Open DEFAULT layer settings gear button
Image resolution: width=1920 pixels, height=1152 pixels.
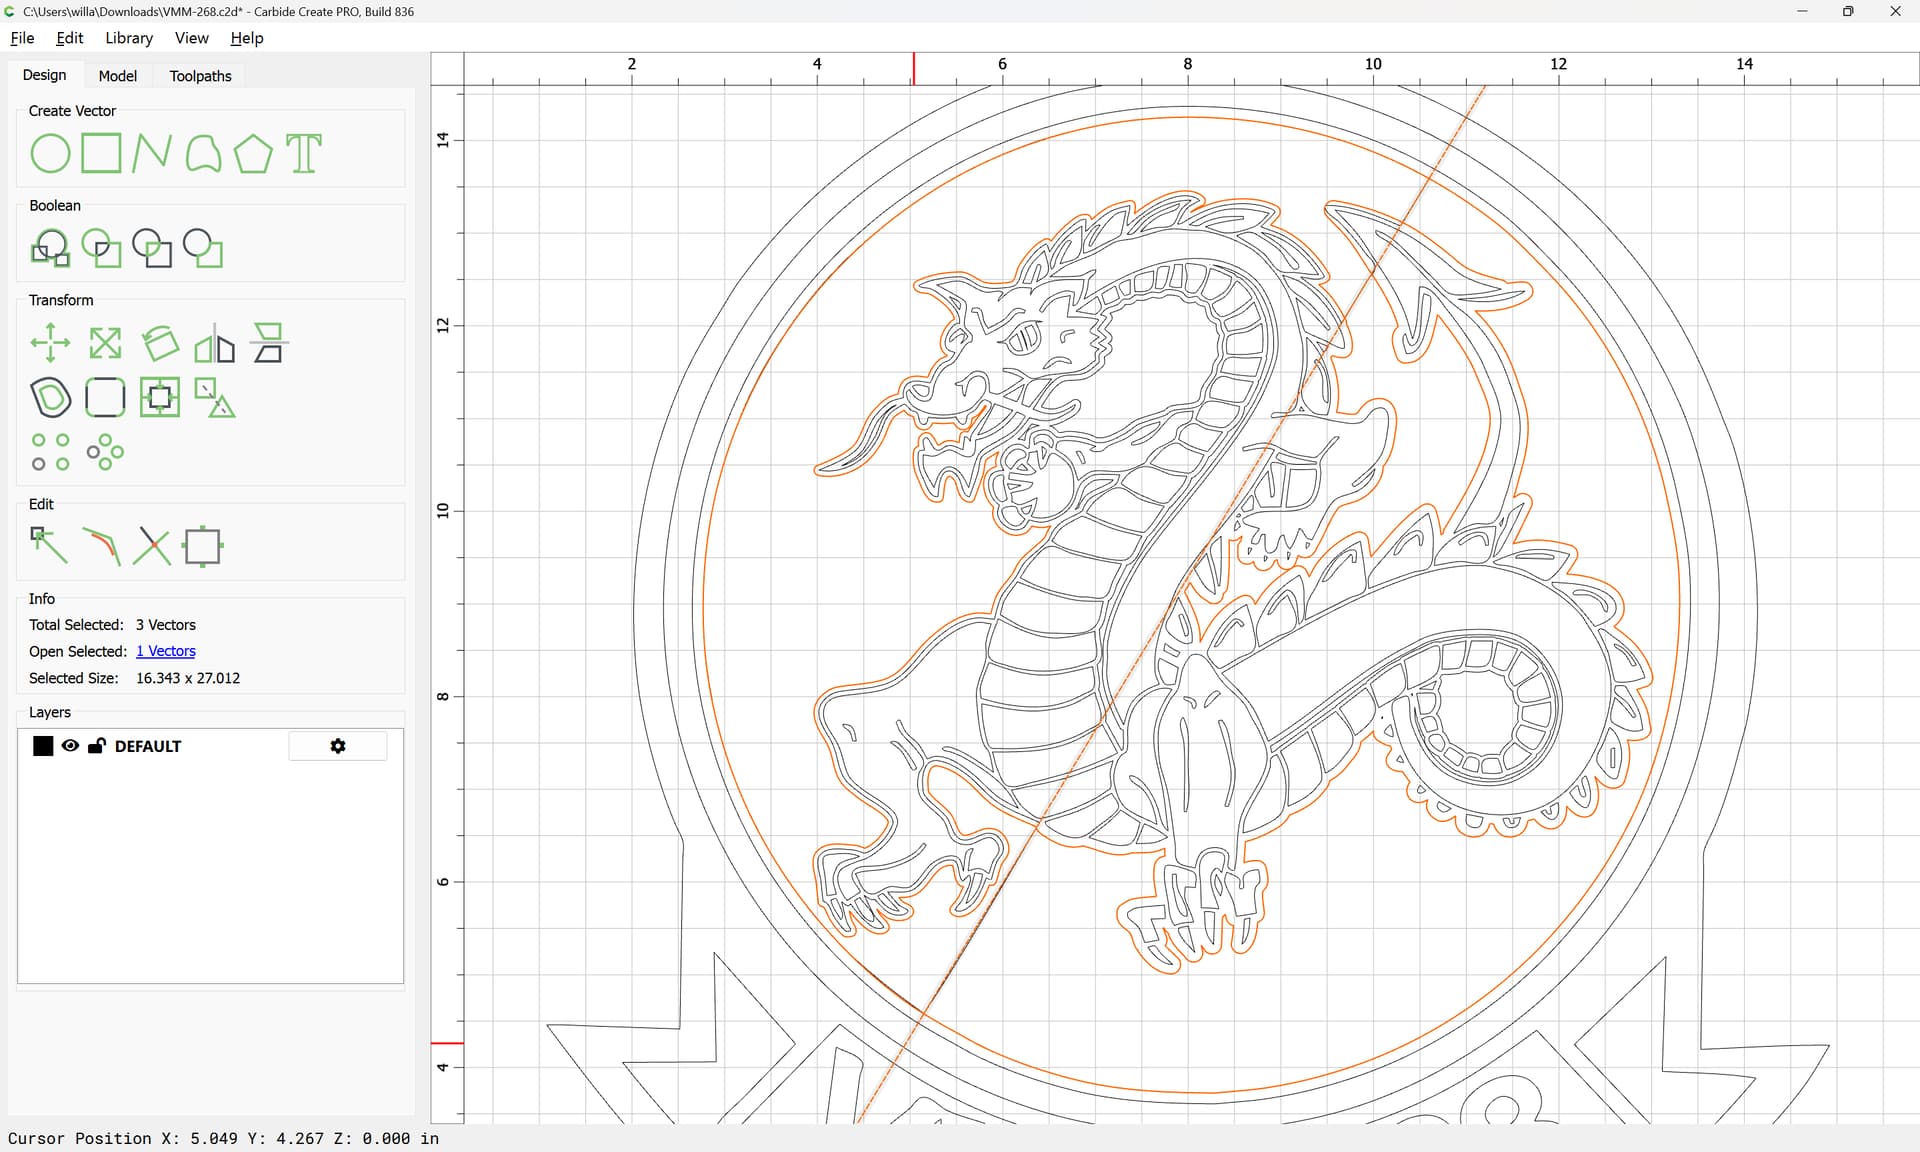[x=338, y=746]
